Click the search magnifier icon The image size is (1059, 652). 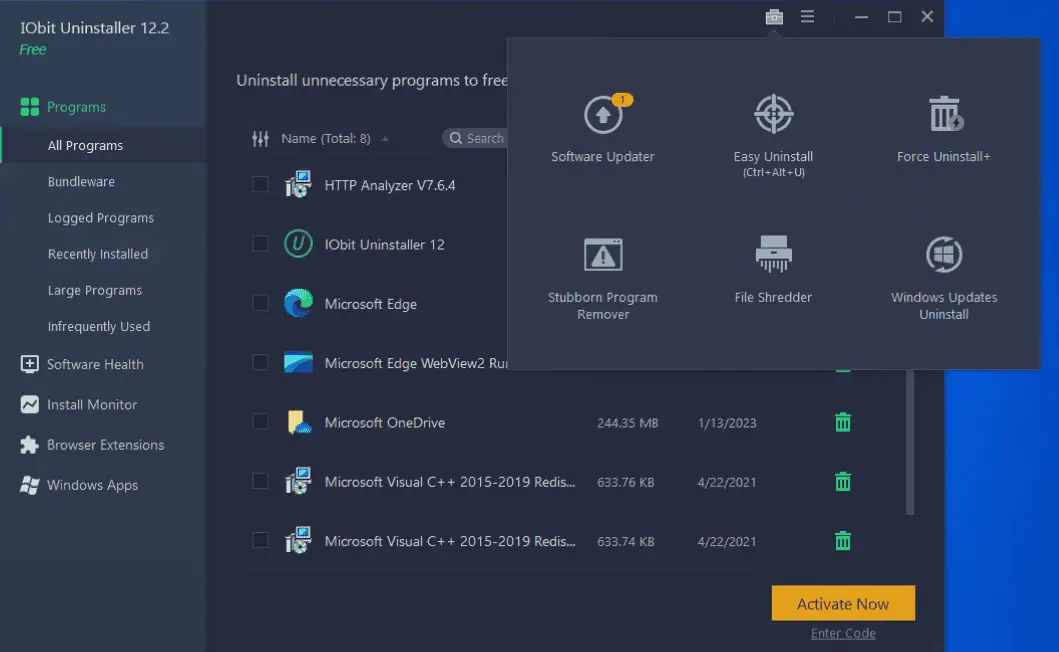pos(456,139)
